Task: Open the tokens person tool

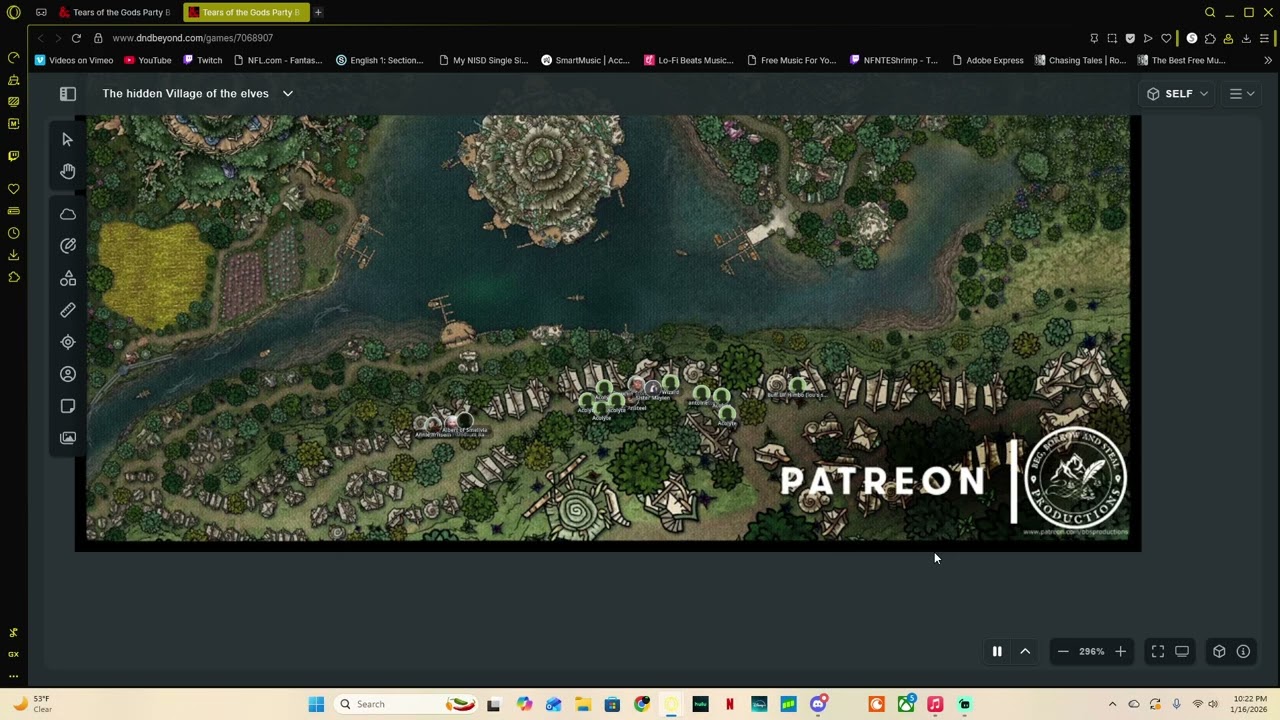Action: click(68, 374)
